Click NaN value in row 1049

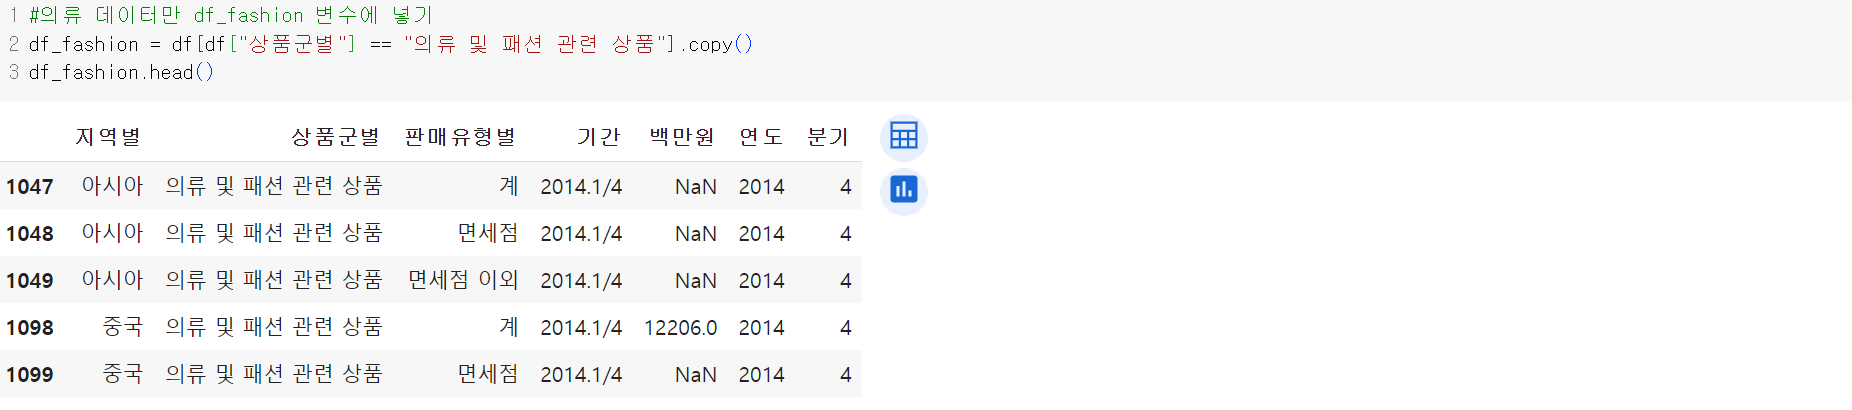click(696, 281)
